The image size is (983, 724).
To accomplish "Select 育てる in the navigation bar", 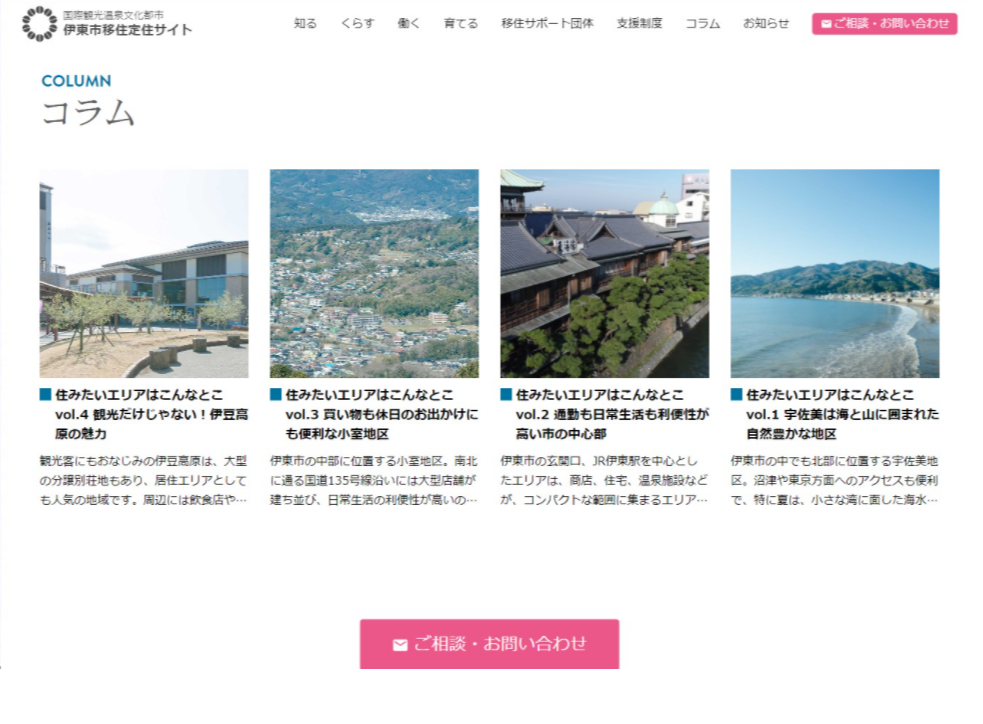I will tap(461, 24).
